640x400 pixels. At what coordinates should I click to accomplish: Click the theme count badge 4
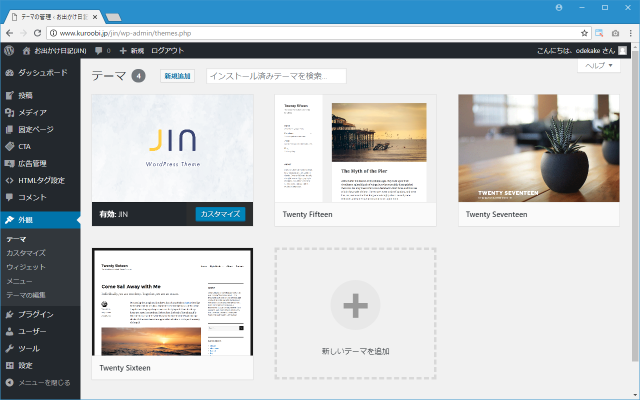(138, 76)
